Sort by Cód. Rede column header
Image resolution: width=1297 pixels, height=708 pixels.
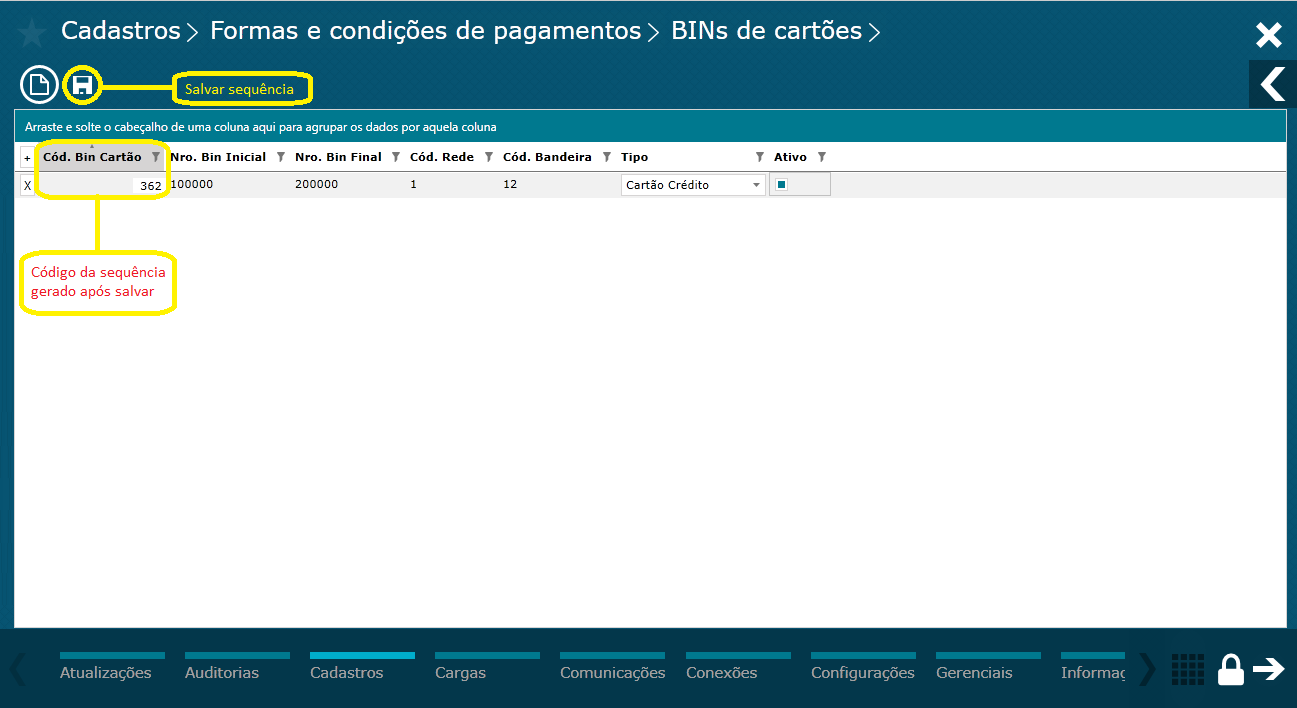[x=442, y=157]
